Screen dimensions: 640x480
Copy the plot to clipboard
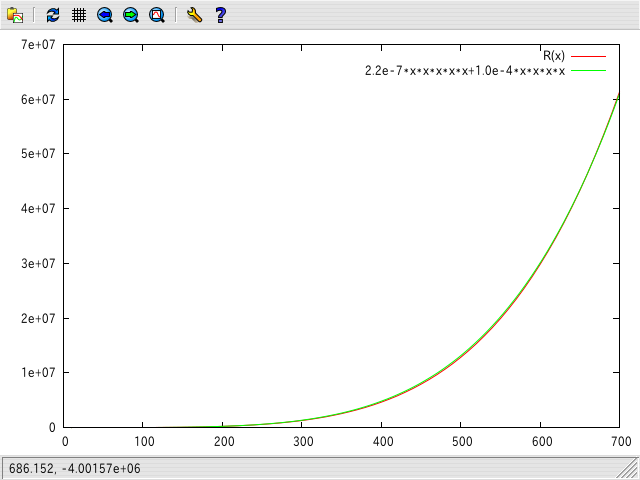click(15, 15)
